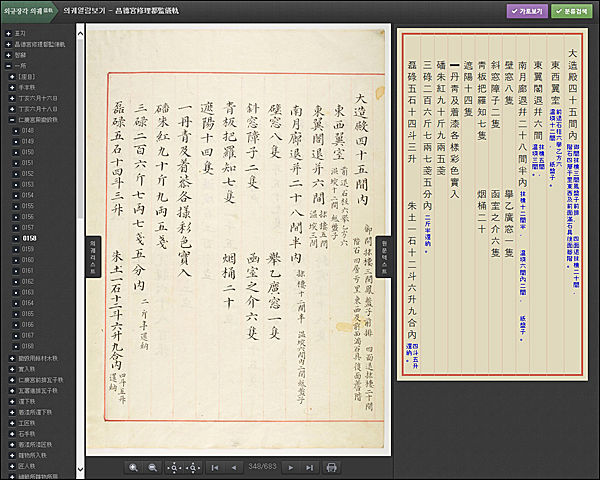
Task: Expand the 昌德宮修理都監儀軌 tree node
Action: point(8,44)
